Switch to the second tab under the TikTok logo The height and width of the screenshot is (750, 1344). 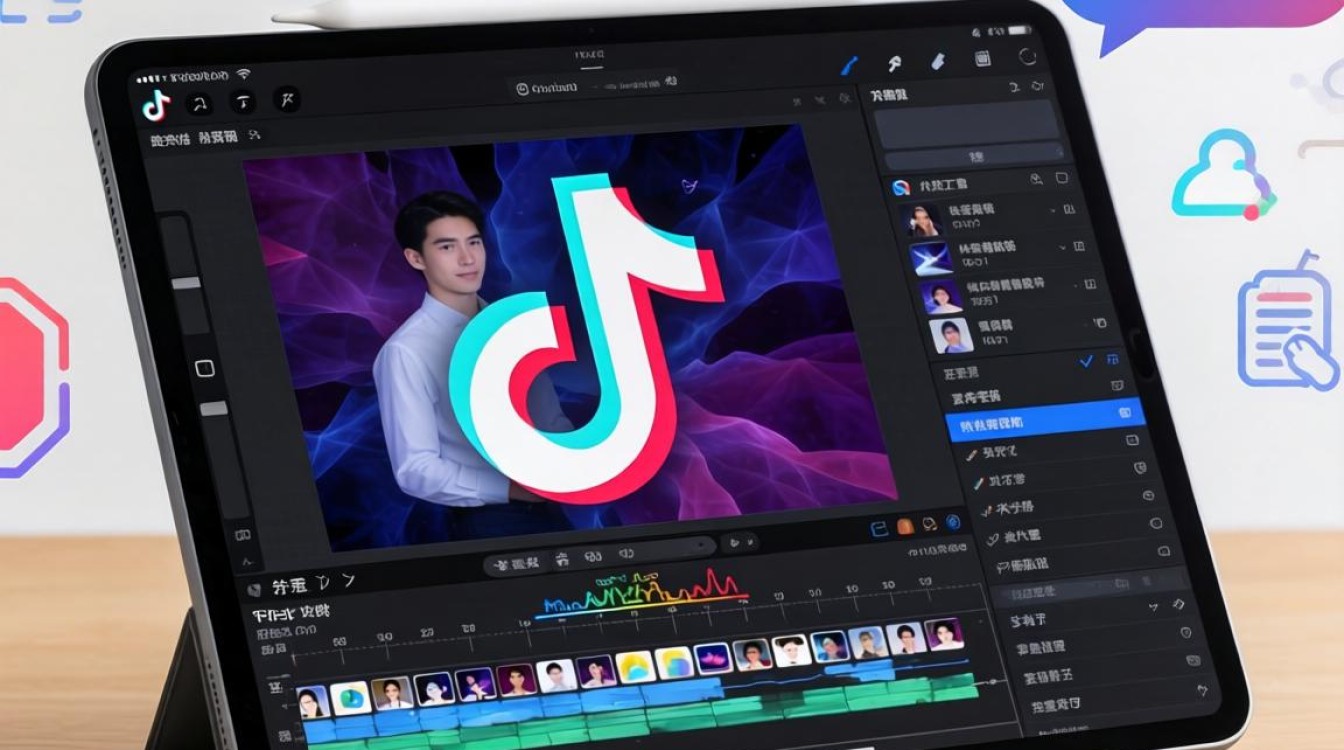(x=218, y=136)
